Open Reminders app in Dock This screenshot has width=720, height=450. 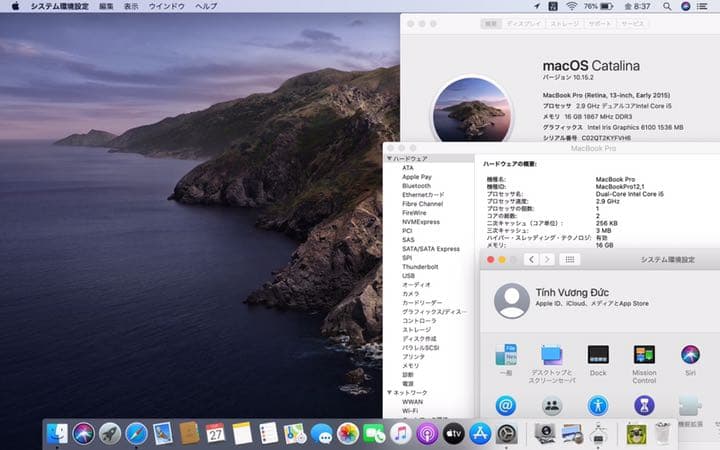point(268,433)
